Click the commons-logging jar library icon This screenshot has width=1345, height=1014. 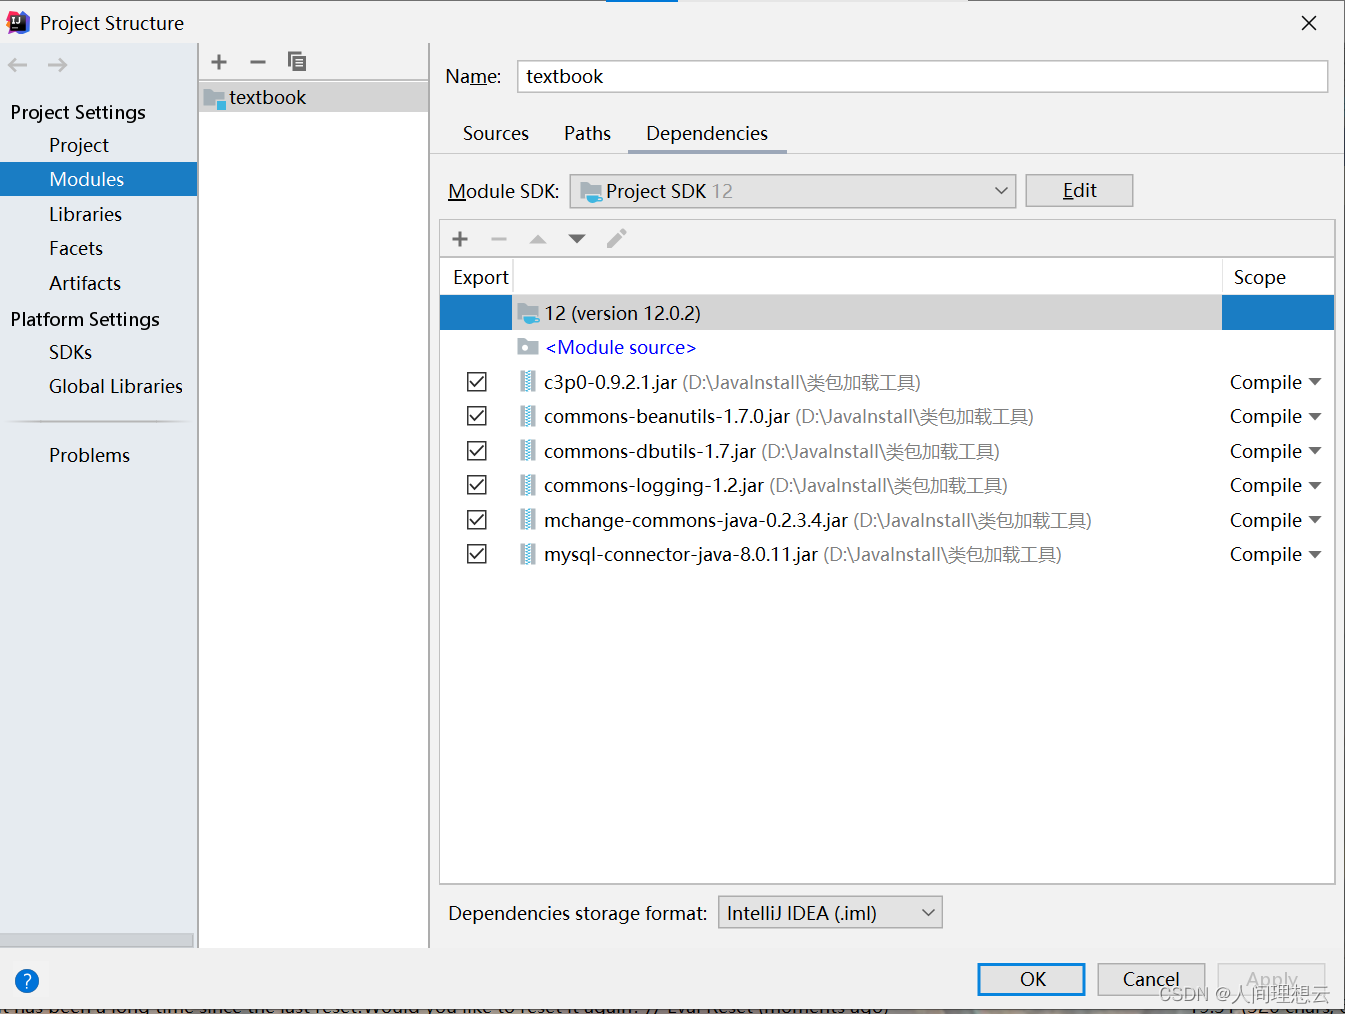tap(528, 485)
